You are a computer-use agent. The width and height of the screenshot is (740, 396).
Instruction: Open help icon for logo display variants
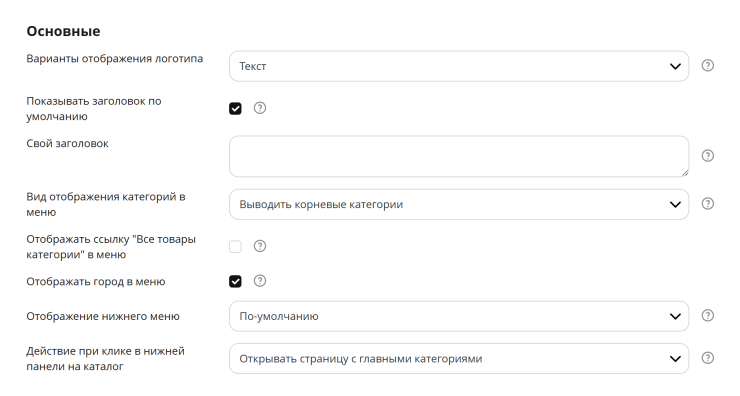pos(707,66)
